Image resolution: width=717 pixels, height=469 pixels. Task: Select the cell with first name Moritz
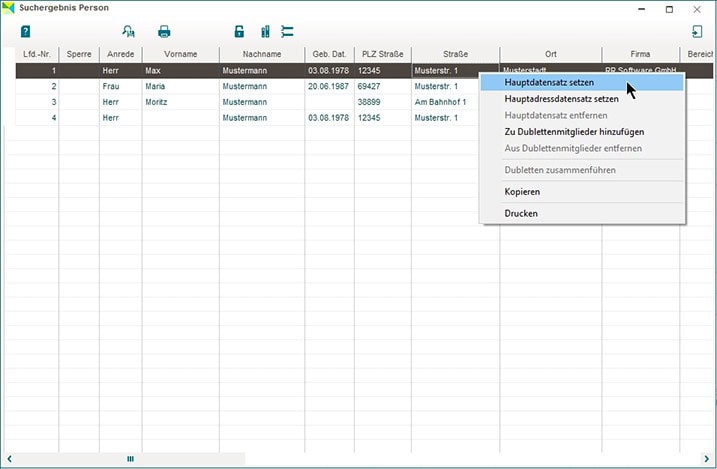pos(181,102)
